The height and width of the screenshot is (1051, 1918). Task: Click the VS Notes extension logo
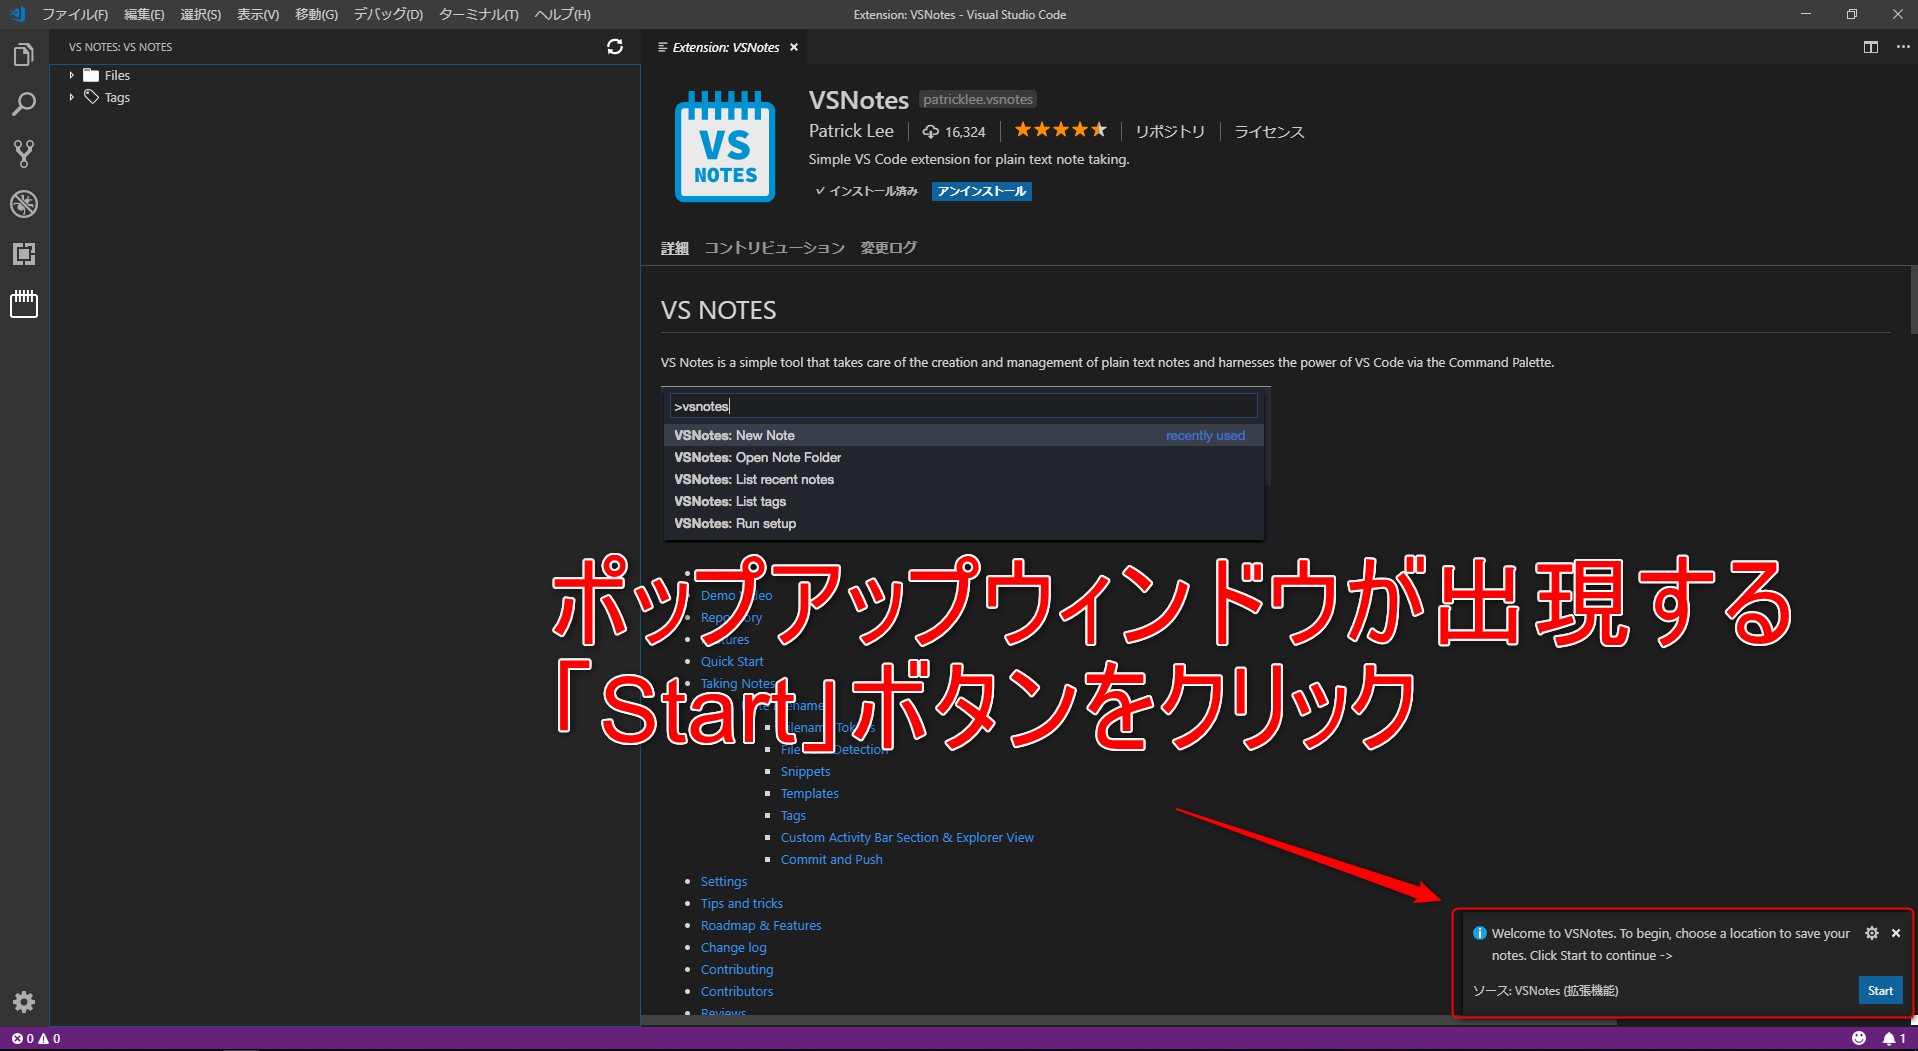pos(725,146)
